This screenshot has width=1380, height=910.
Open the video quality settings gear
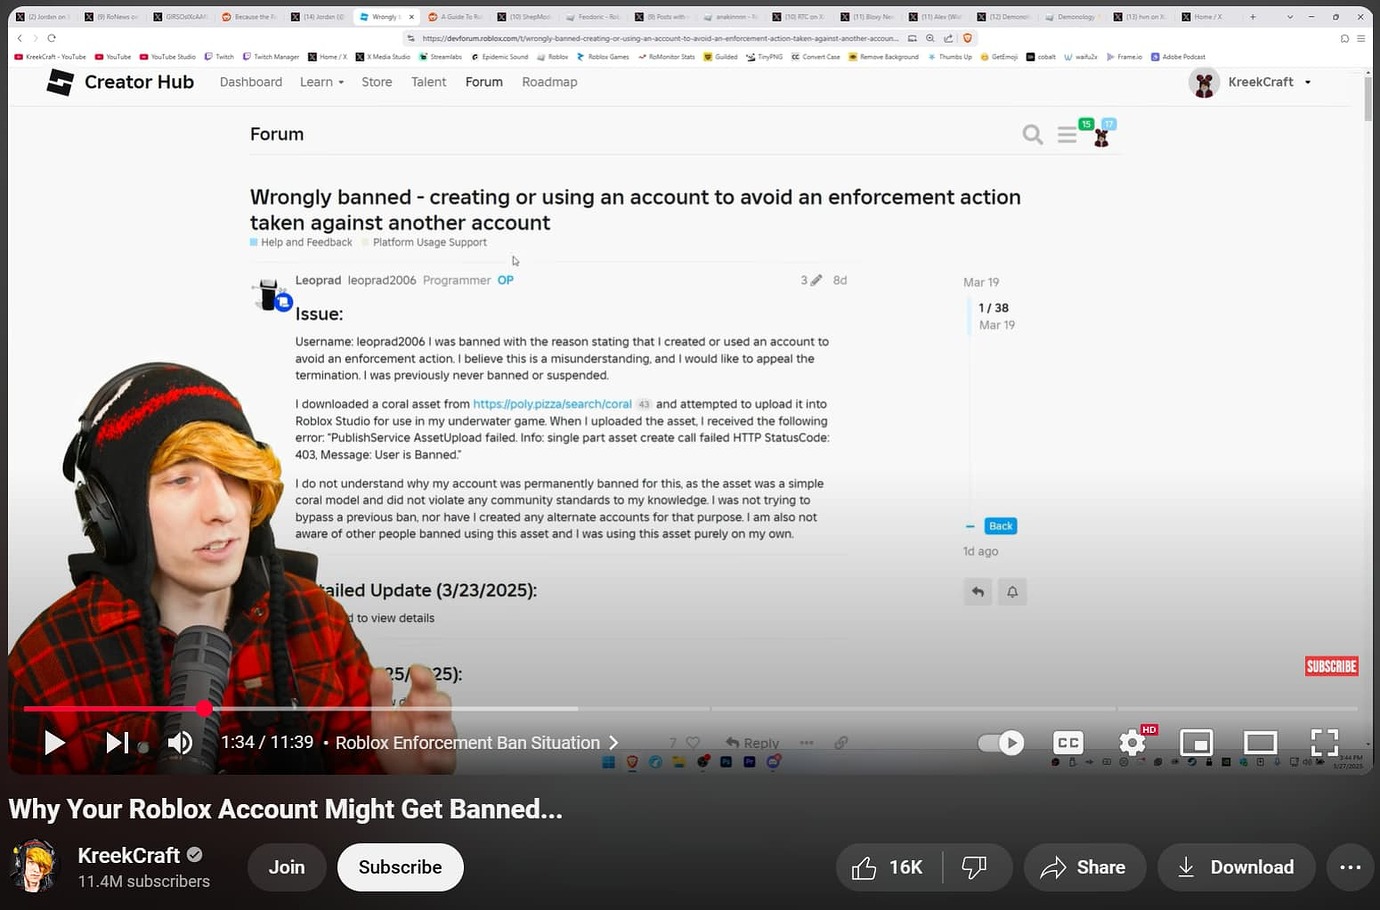(1132, 742)
